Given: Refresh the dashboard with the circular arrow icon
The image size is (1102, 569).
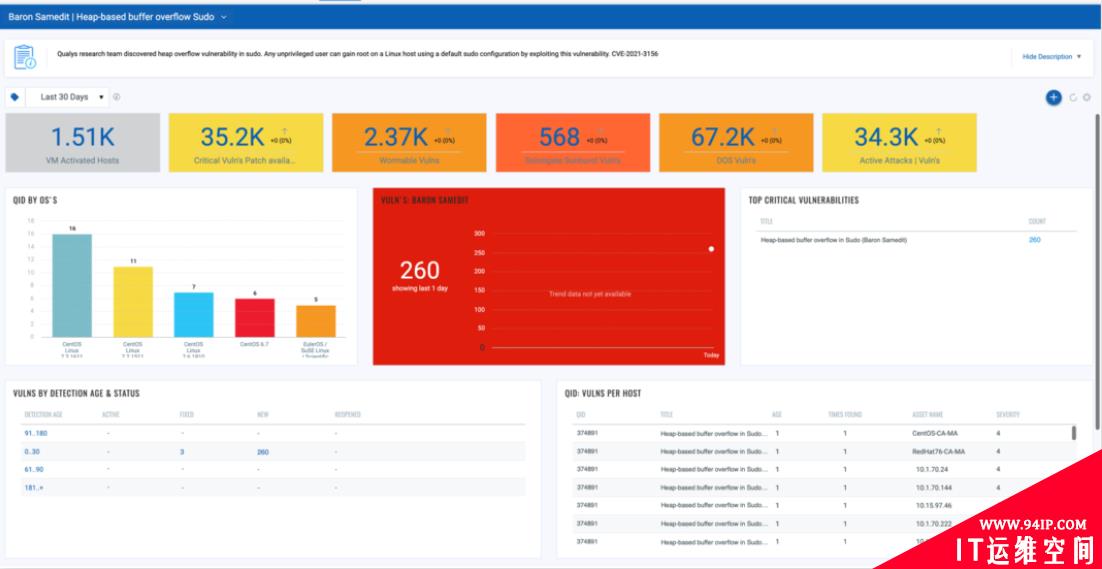Looking at the screenshot, I should click(x=1073, y=98).
